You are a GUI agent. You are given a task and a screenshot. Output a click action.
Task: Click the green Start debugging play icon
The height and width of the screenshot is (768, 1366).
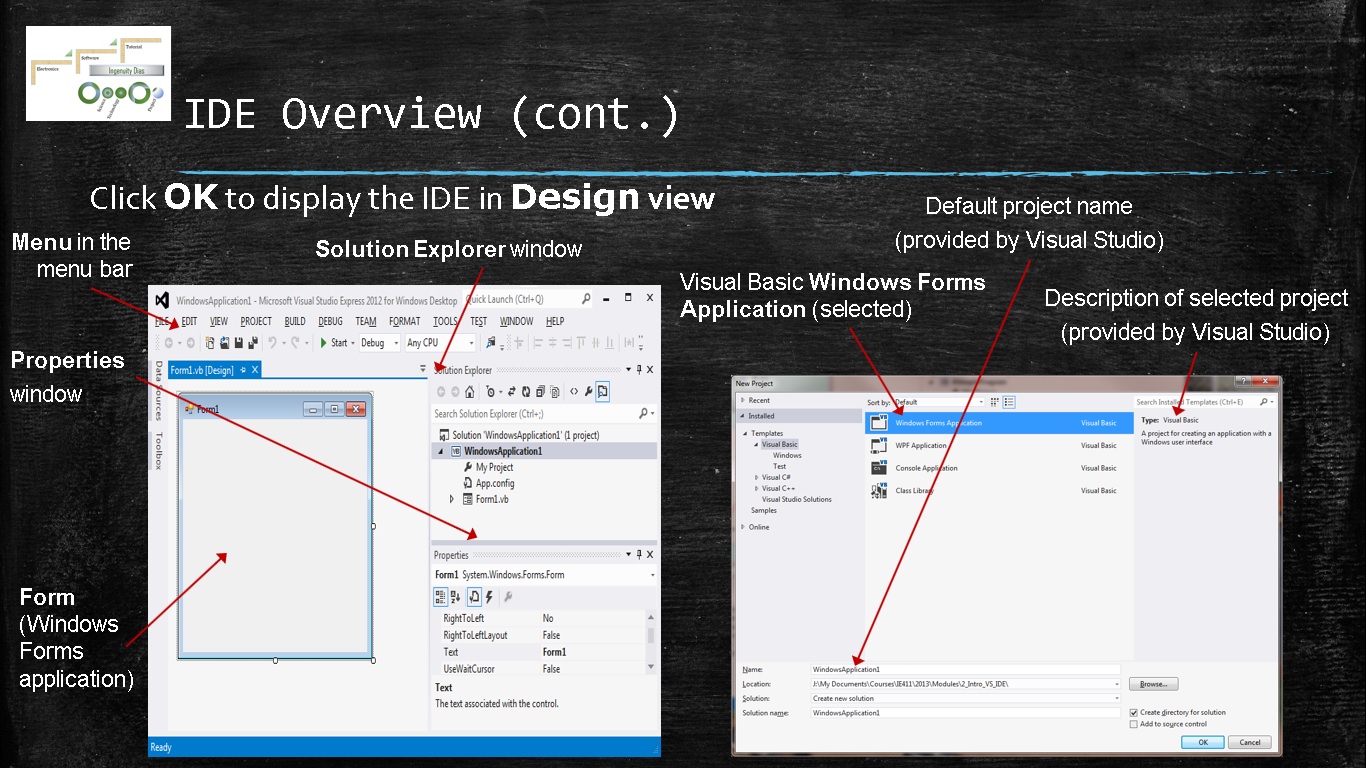tap(323, 343)
